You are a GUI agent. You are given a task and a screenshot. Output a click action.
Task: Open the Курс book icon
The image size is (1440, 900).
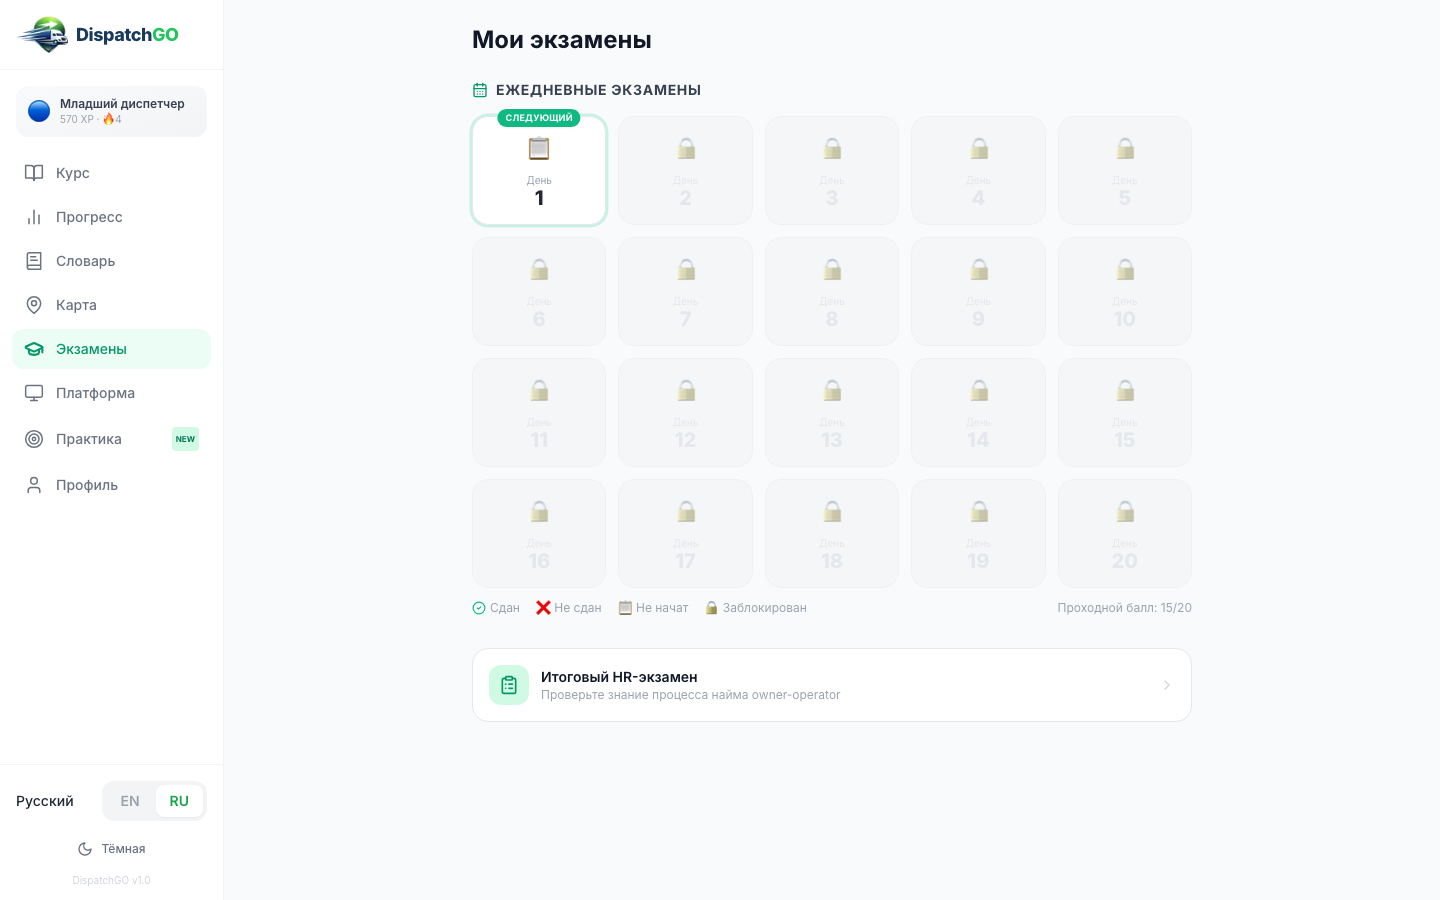click(x=34, y=173)
